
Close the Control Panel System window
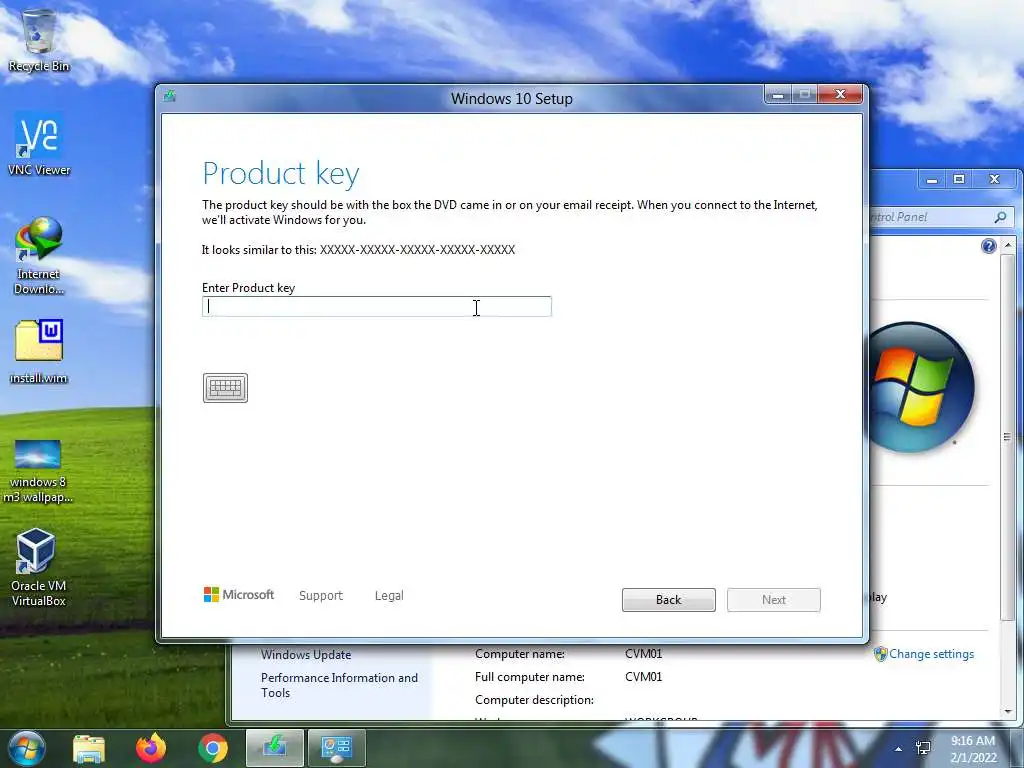[994, 179]
